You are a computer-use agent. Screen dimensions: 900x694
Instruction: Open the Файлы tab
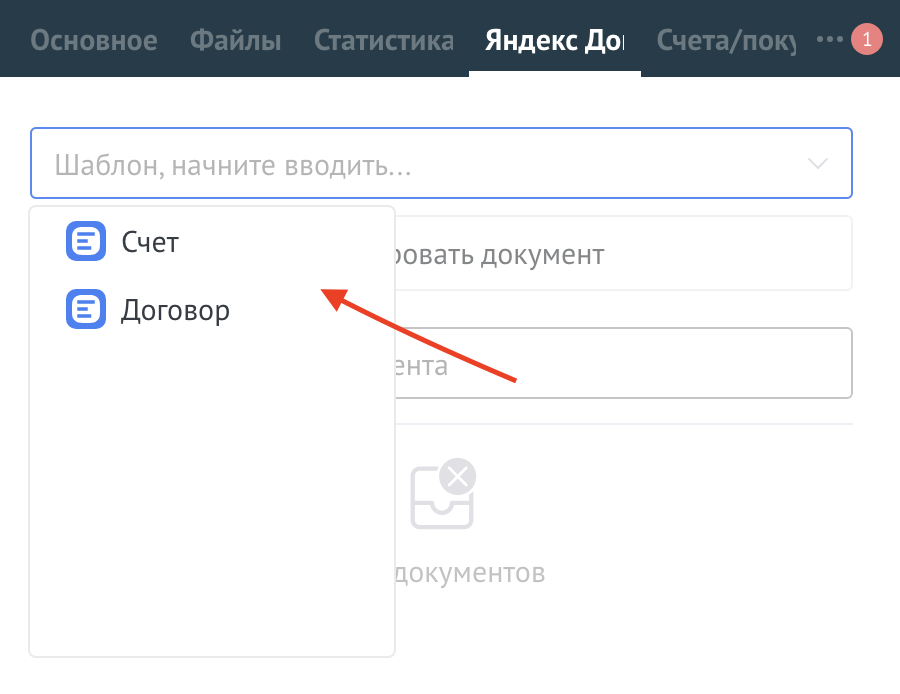pos(235,41)
